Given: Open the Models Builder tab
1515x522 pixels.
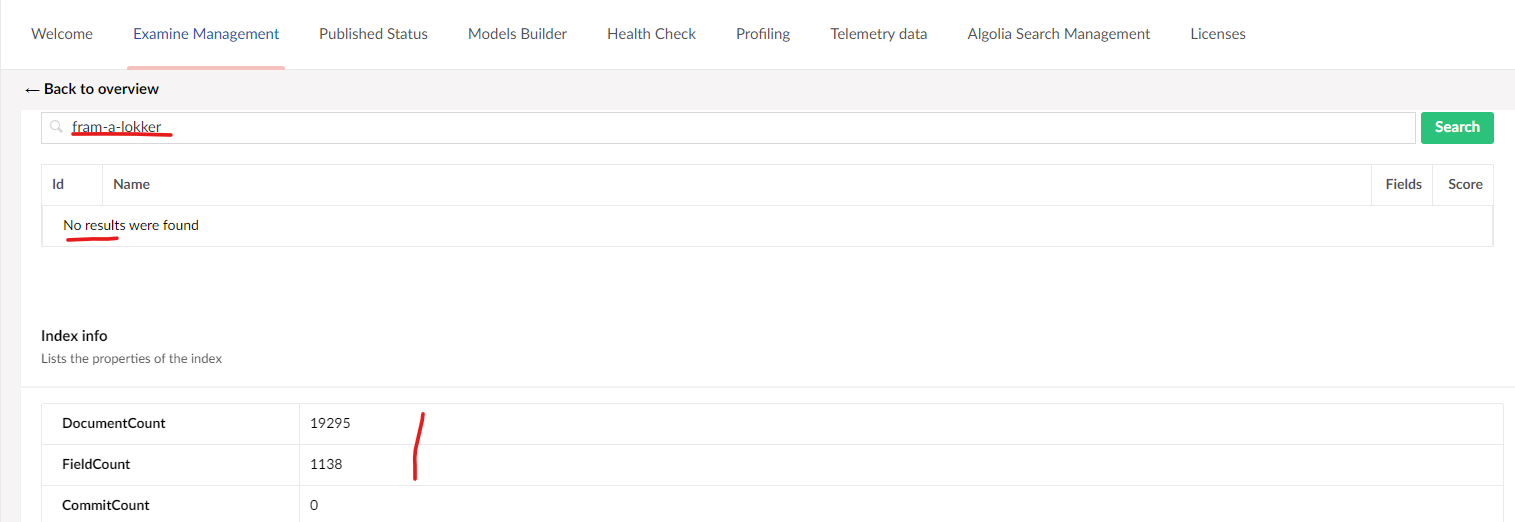Looking at the screenshot, I should point(517,34).
